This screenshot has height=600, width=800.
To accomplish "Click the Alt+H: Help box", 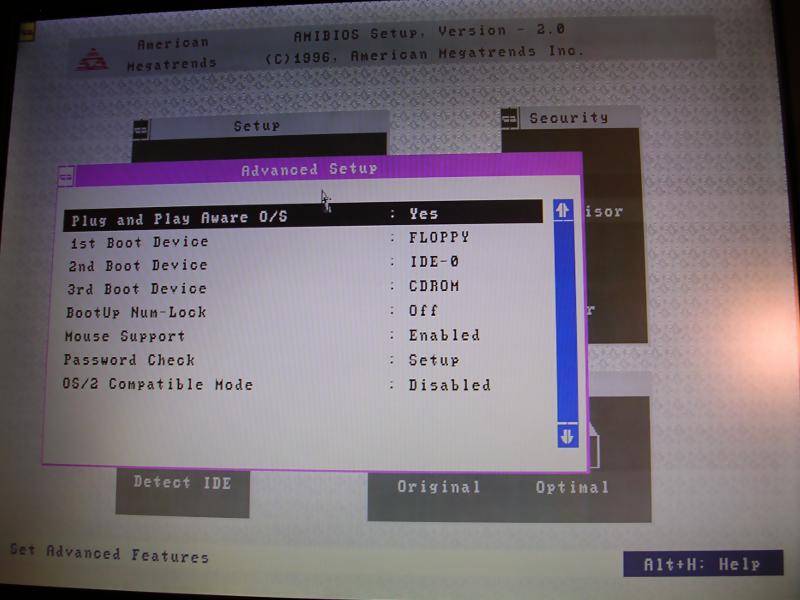I will [x=703, y=563].
